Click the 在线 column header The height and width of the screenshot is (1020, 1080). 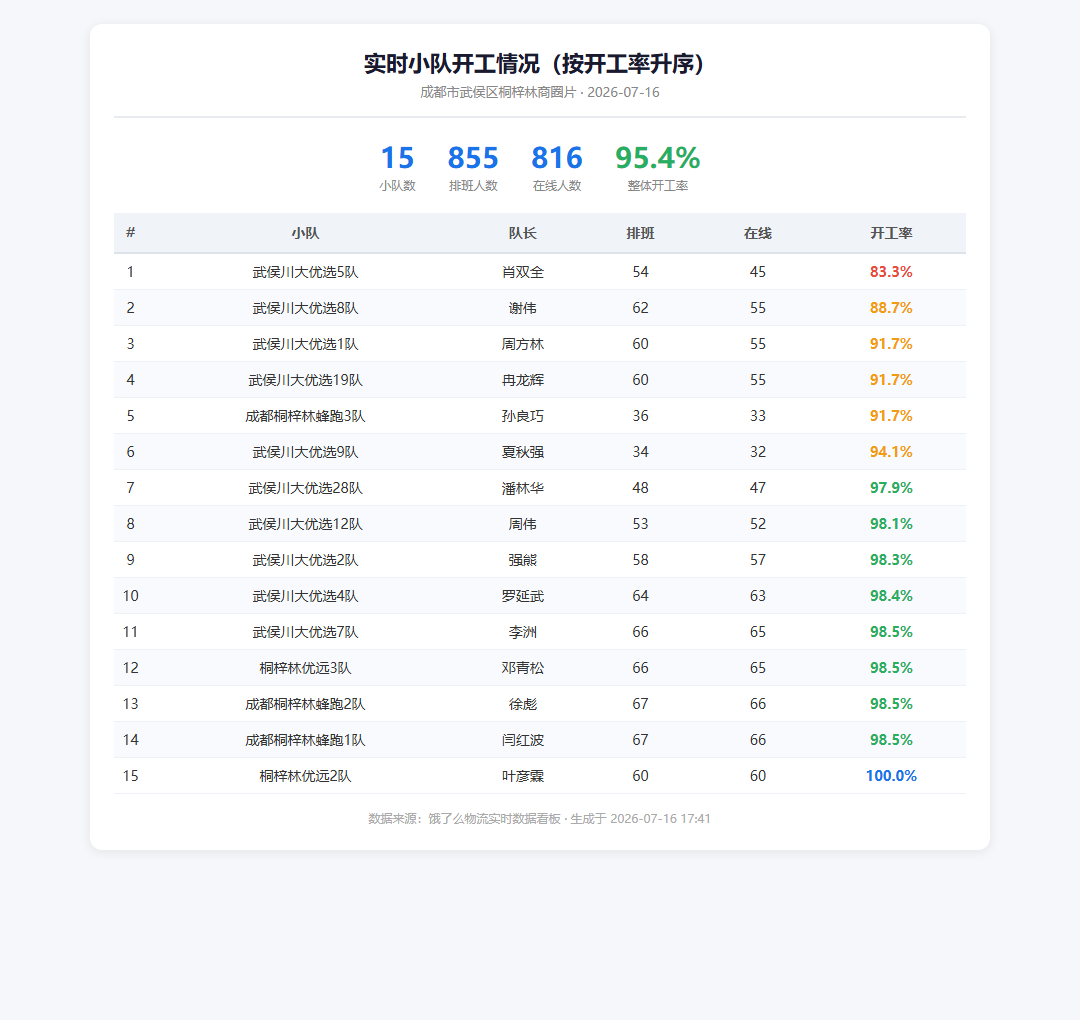(x=758, y=233)
